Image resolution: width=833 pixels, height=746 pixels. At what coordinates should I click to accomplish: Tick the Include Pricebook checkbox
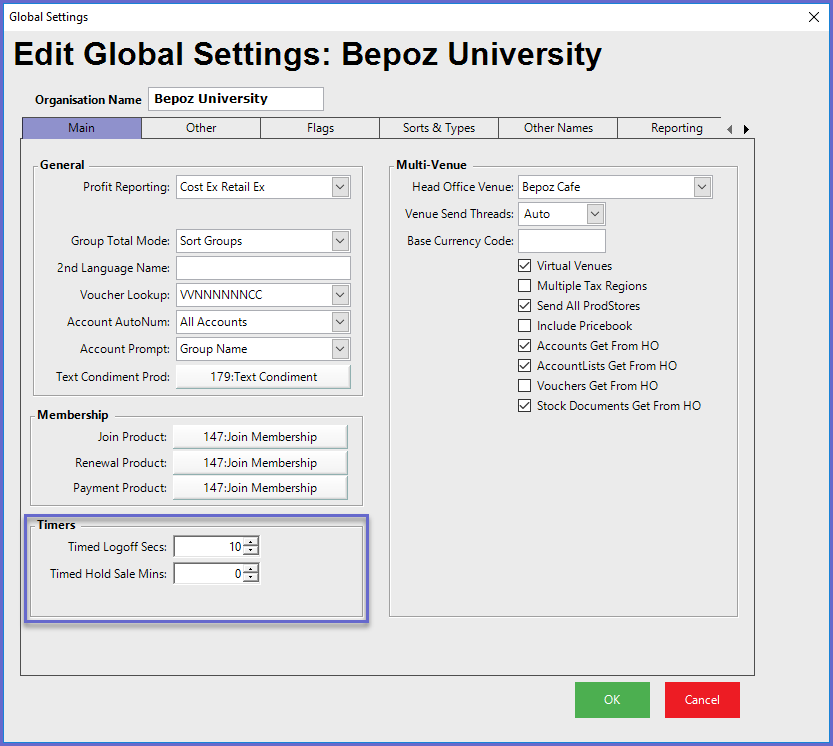(525, 326)
